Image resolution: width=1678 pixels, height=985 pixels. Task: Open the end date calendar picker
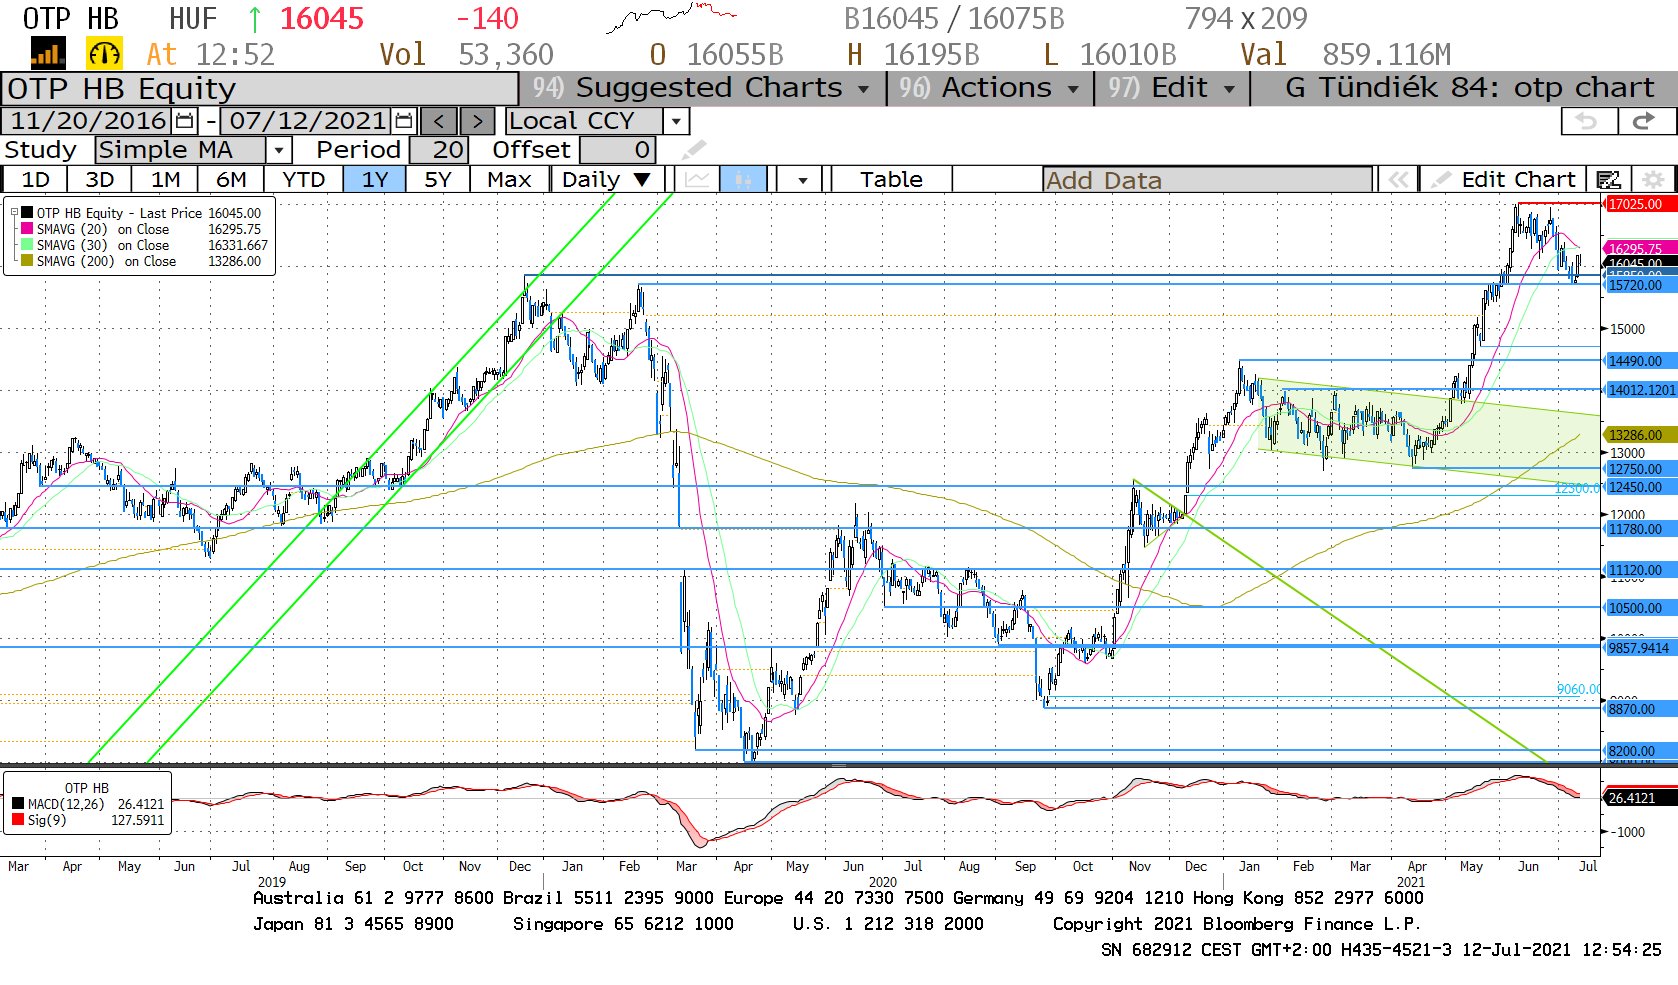403,121
